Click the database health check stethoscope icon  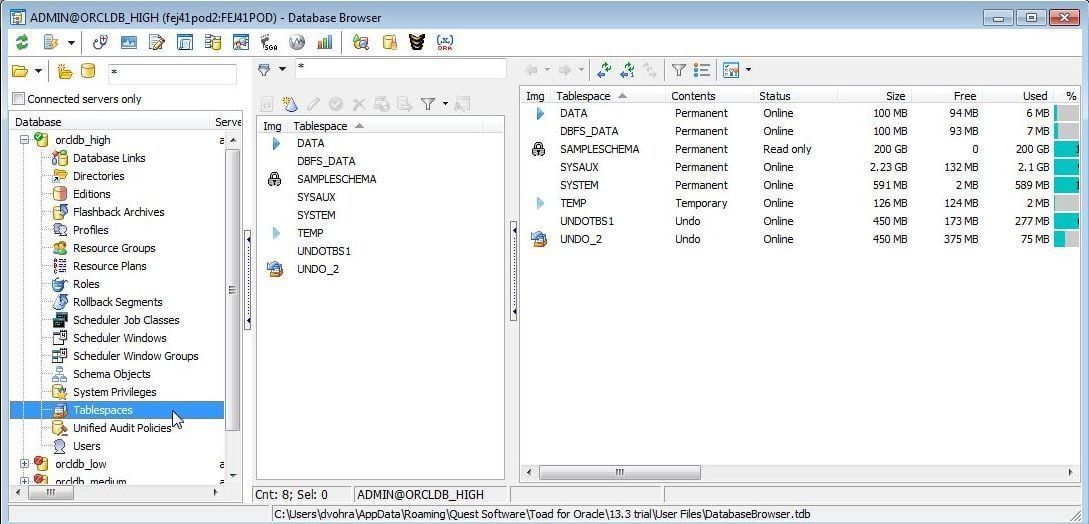101,43
